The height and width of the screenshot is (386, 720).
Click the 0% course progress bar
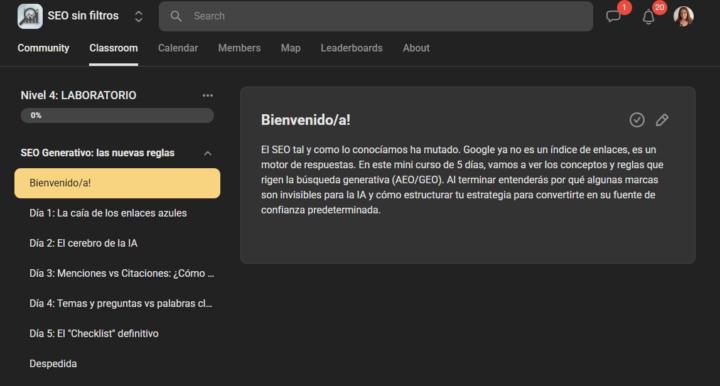tap(117, 115)
